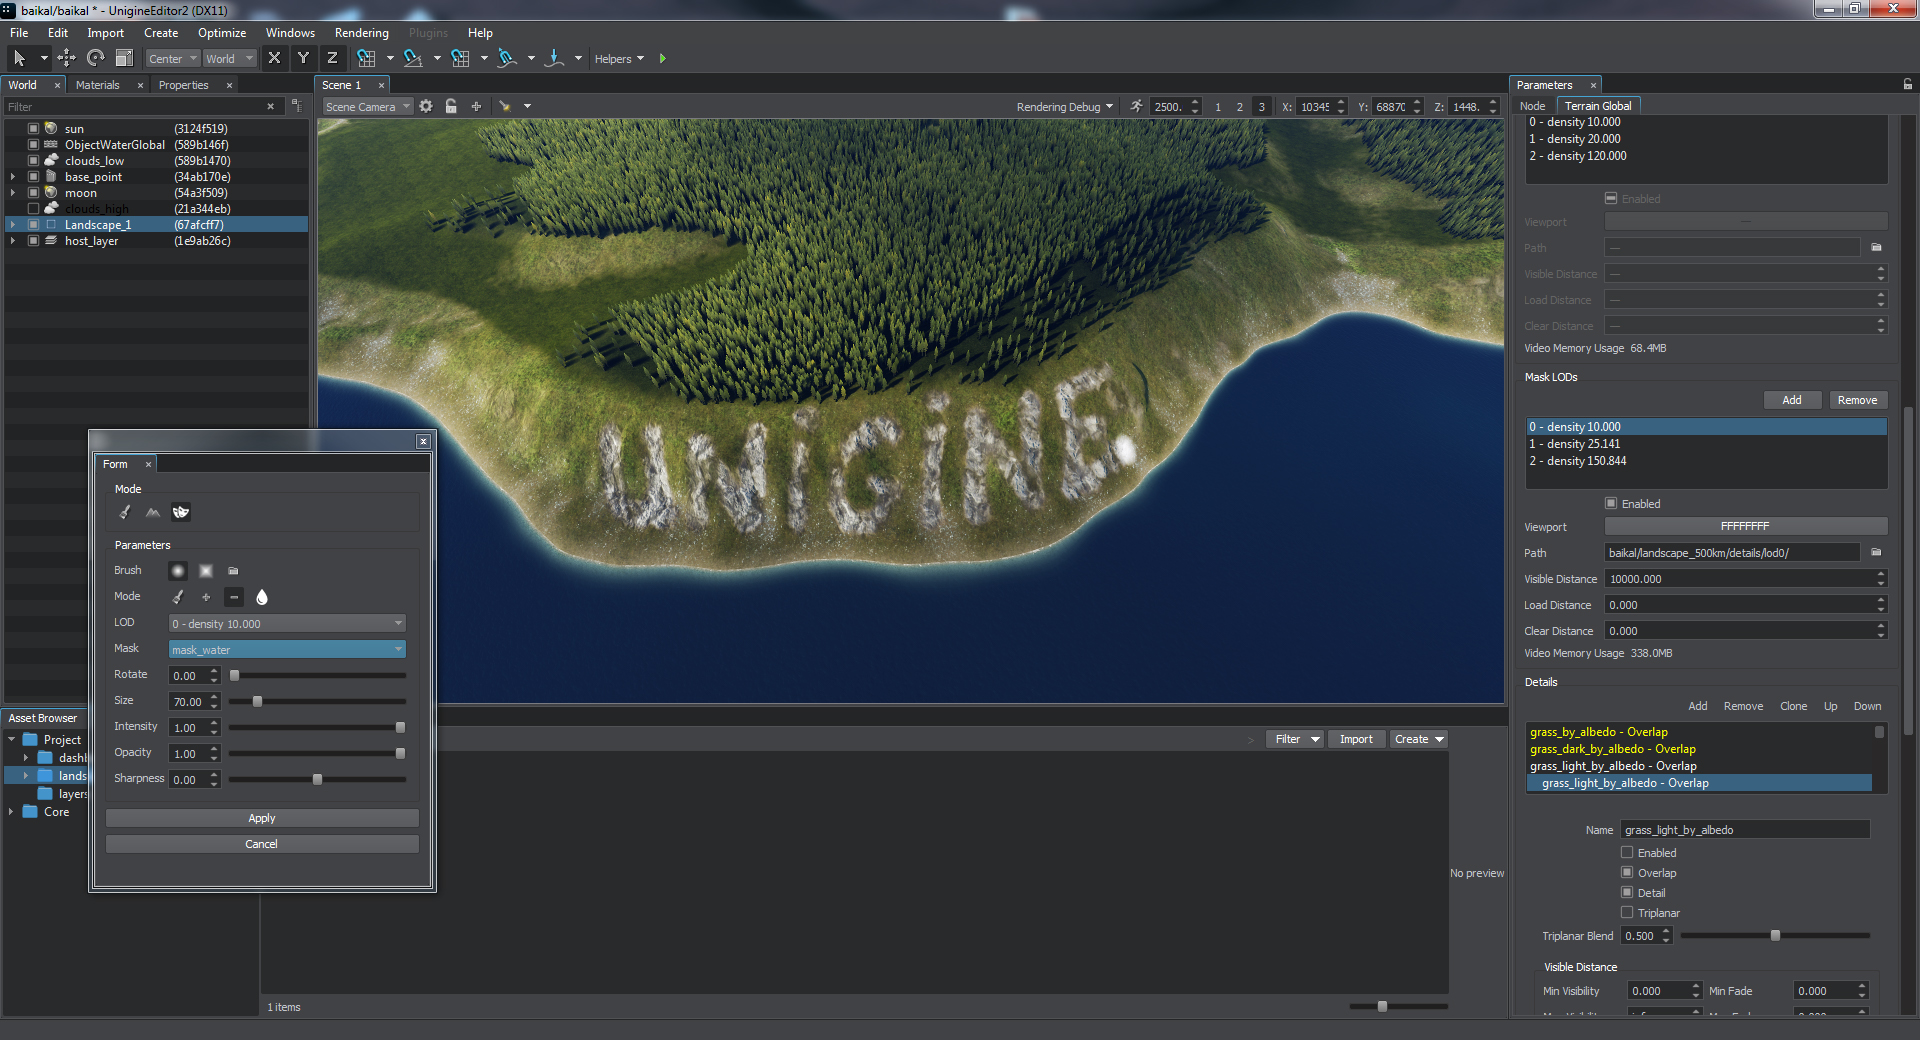Activate the Rotate manipulator tool
This screenshot has width=1920, height=1040.
(x=95, y=59)
